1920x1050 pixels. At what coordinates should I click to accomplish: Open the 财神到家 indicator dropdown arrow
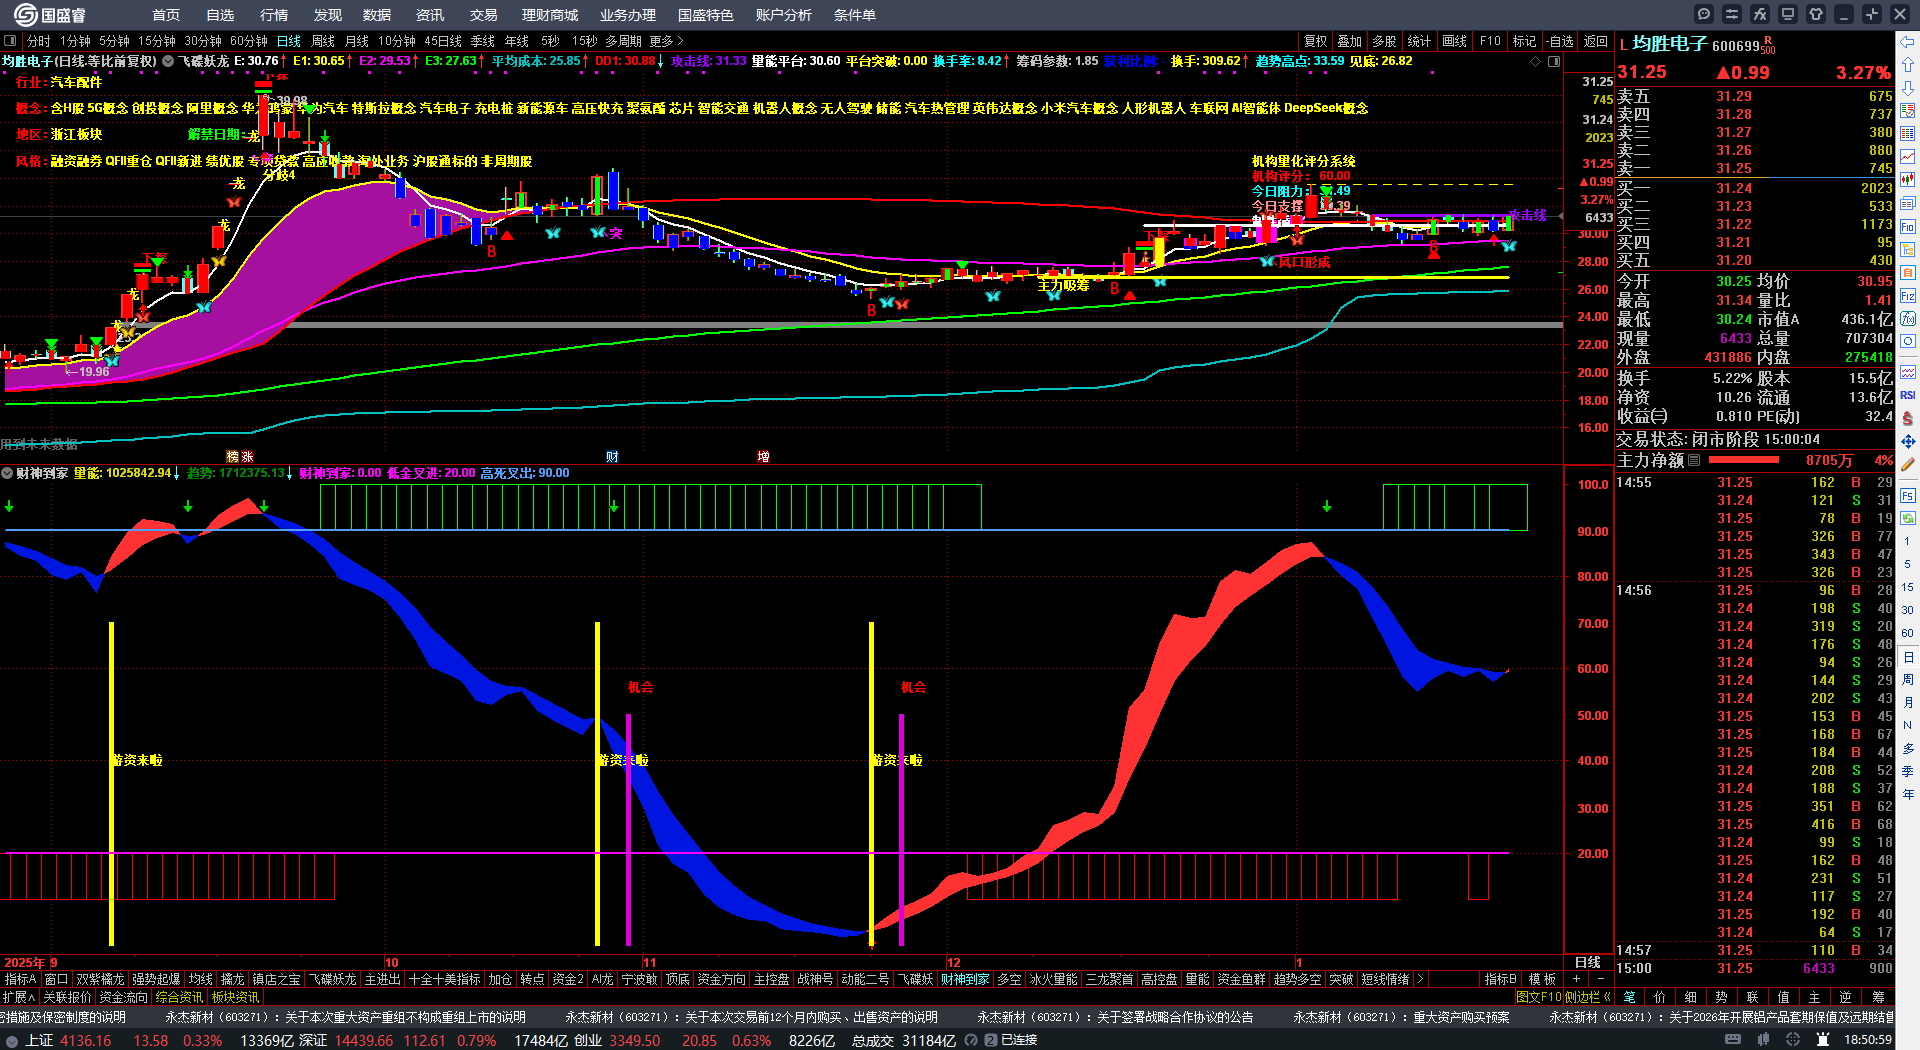coord(7,473)
